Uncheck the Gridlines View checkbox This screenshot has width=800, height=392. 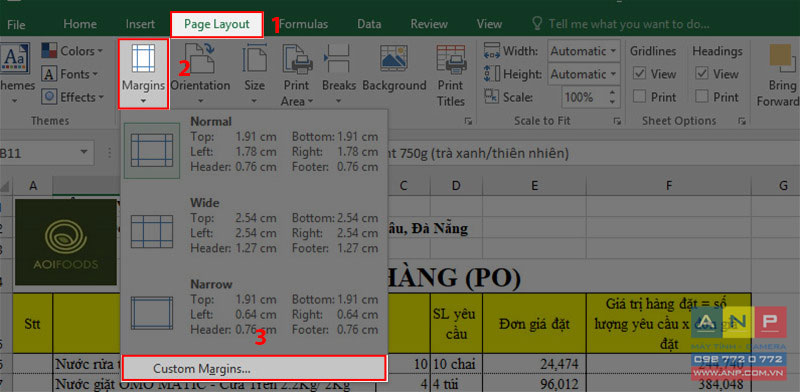[x=639, y=74]
